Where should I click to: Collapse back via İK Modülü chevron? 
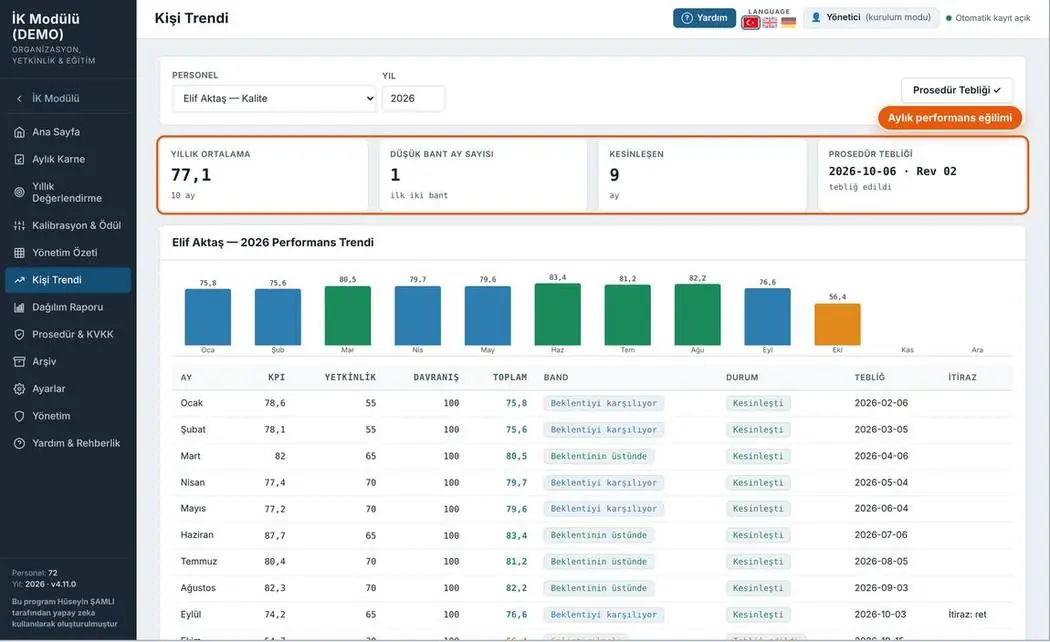[19, 98]
